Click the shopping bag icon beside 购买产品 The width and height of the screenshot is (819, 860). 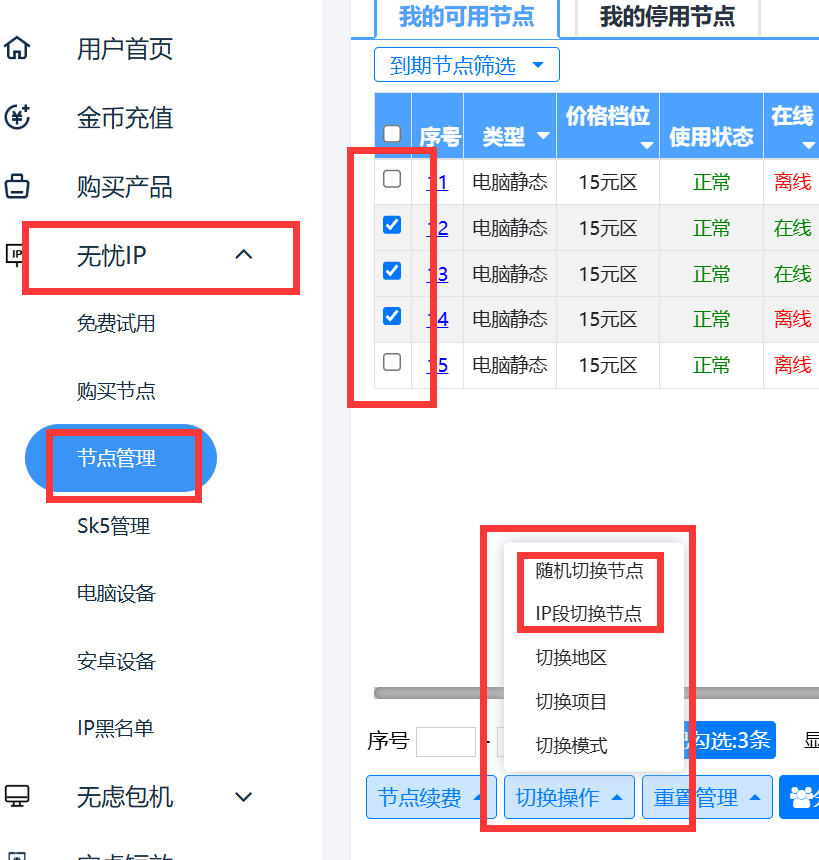[18, 186]
